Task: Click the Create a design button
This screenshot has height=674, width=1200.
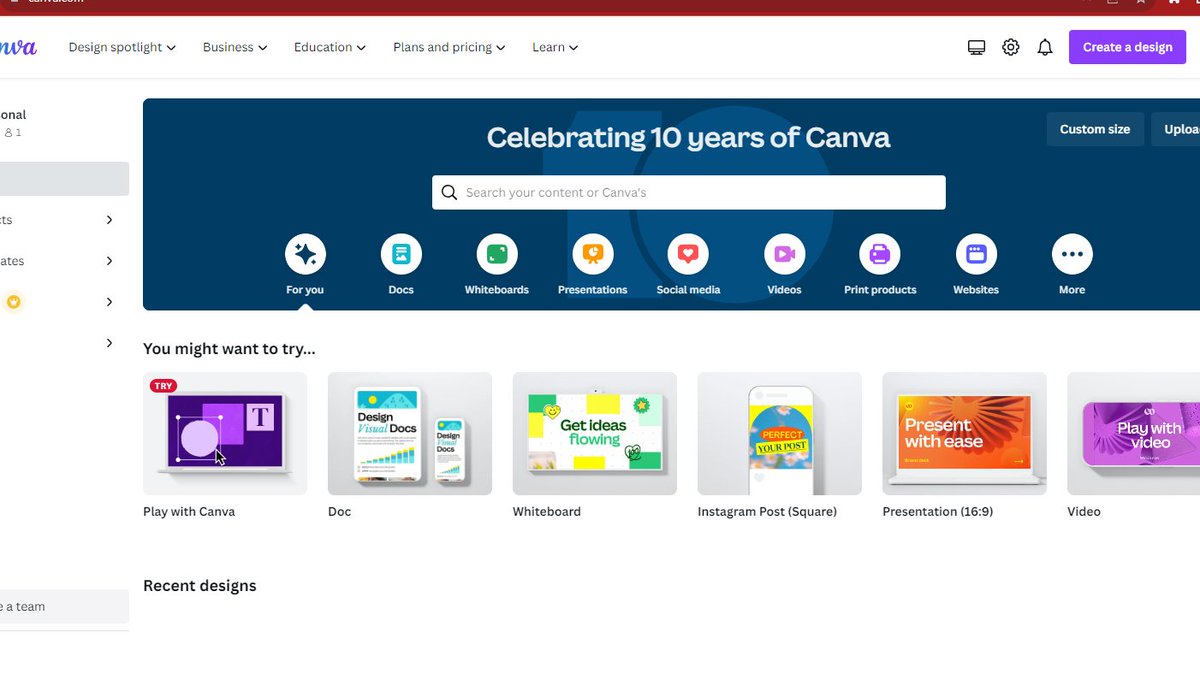Action: [x=1127, y=47]
